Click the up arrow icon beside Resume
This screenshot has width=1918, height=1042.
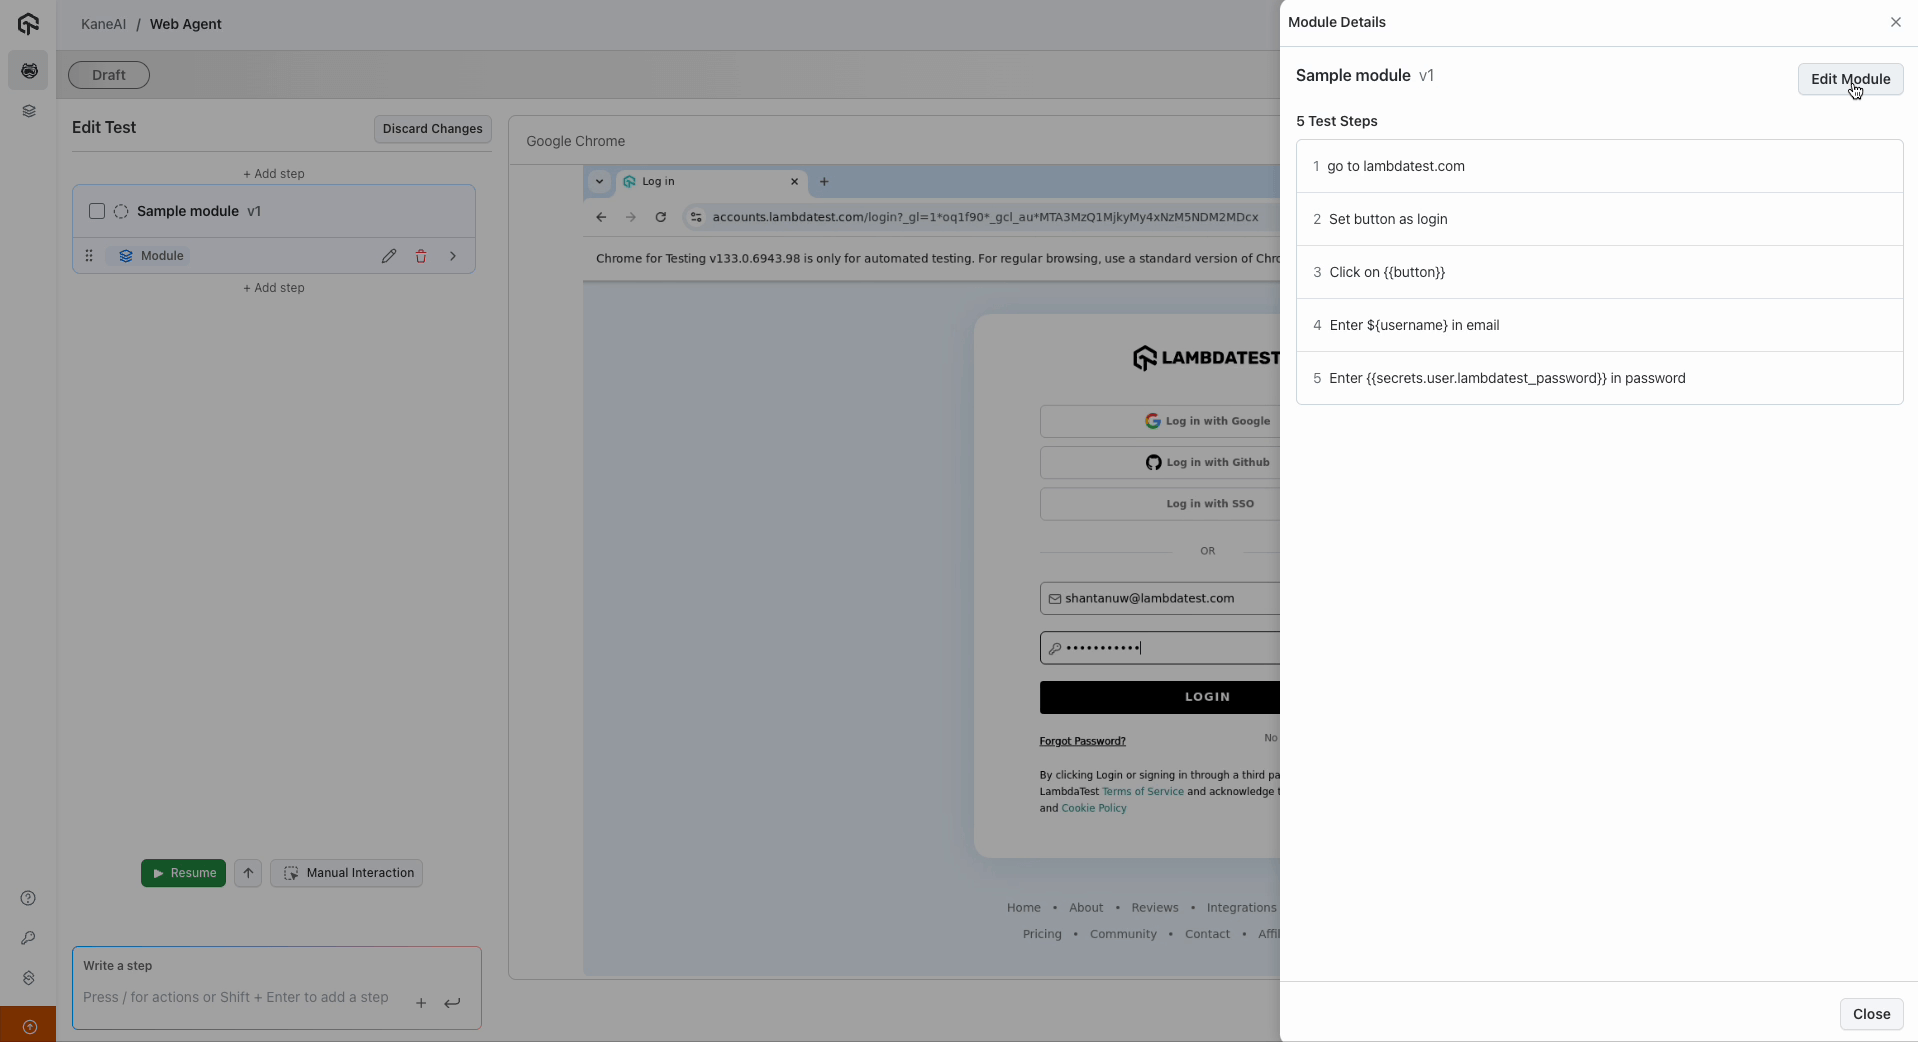coord(248,873)
